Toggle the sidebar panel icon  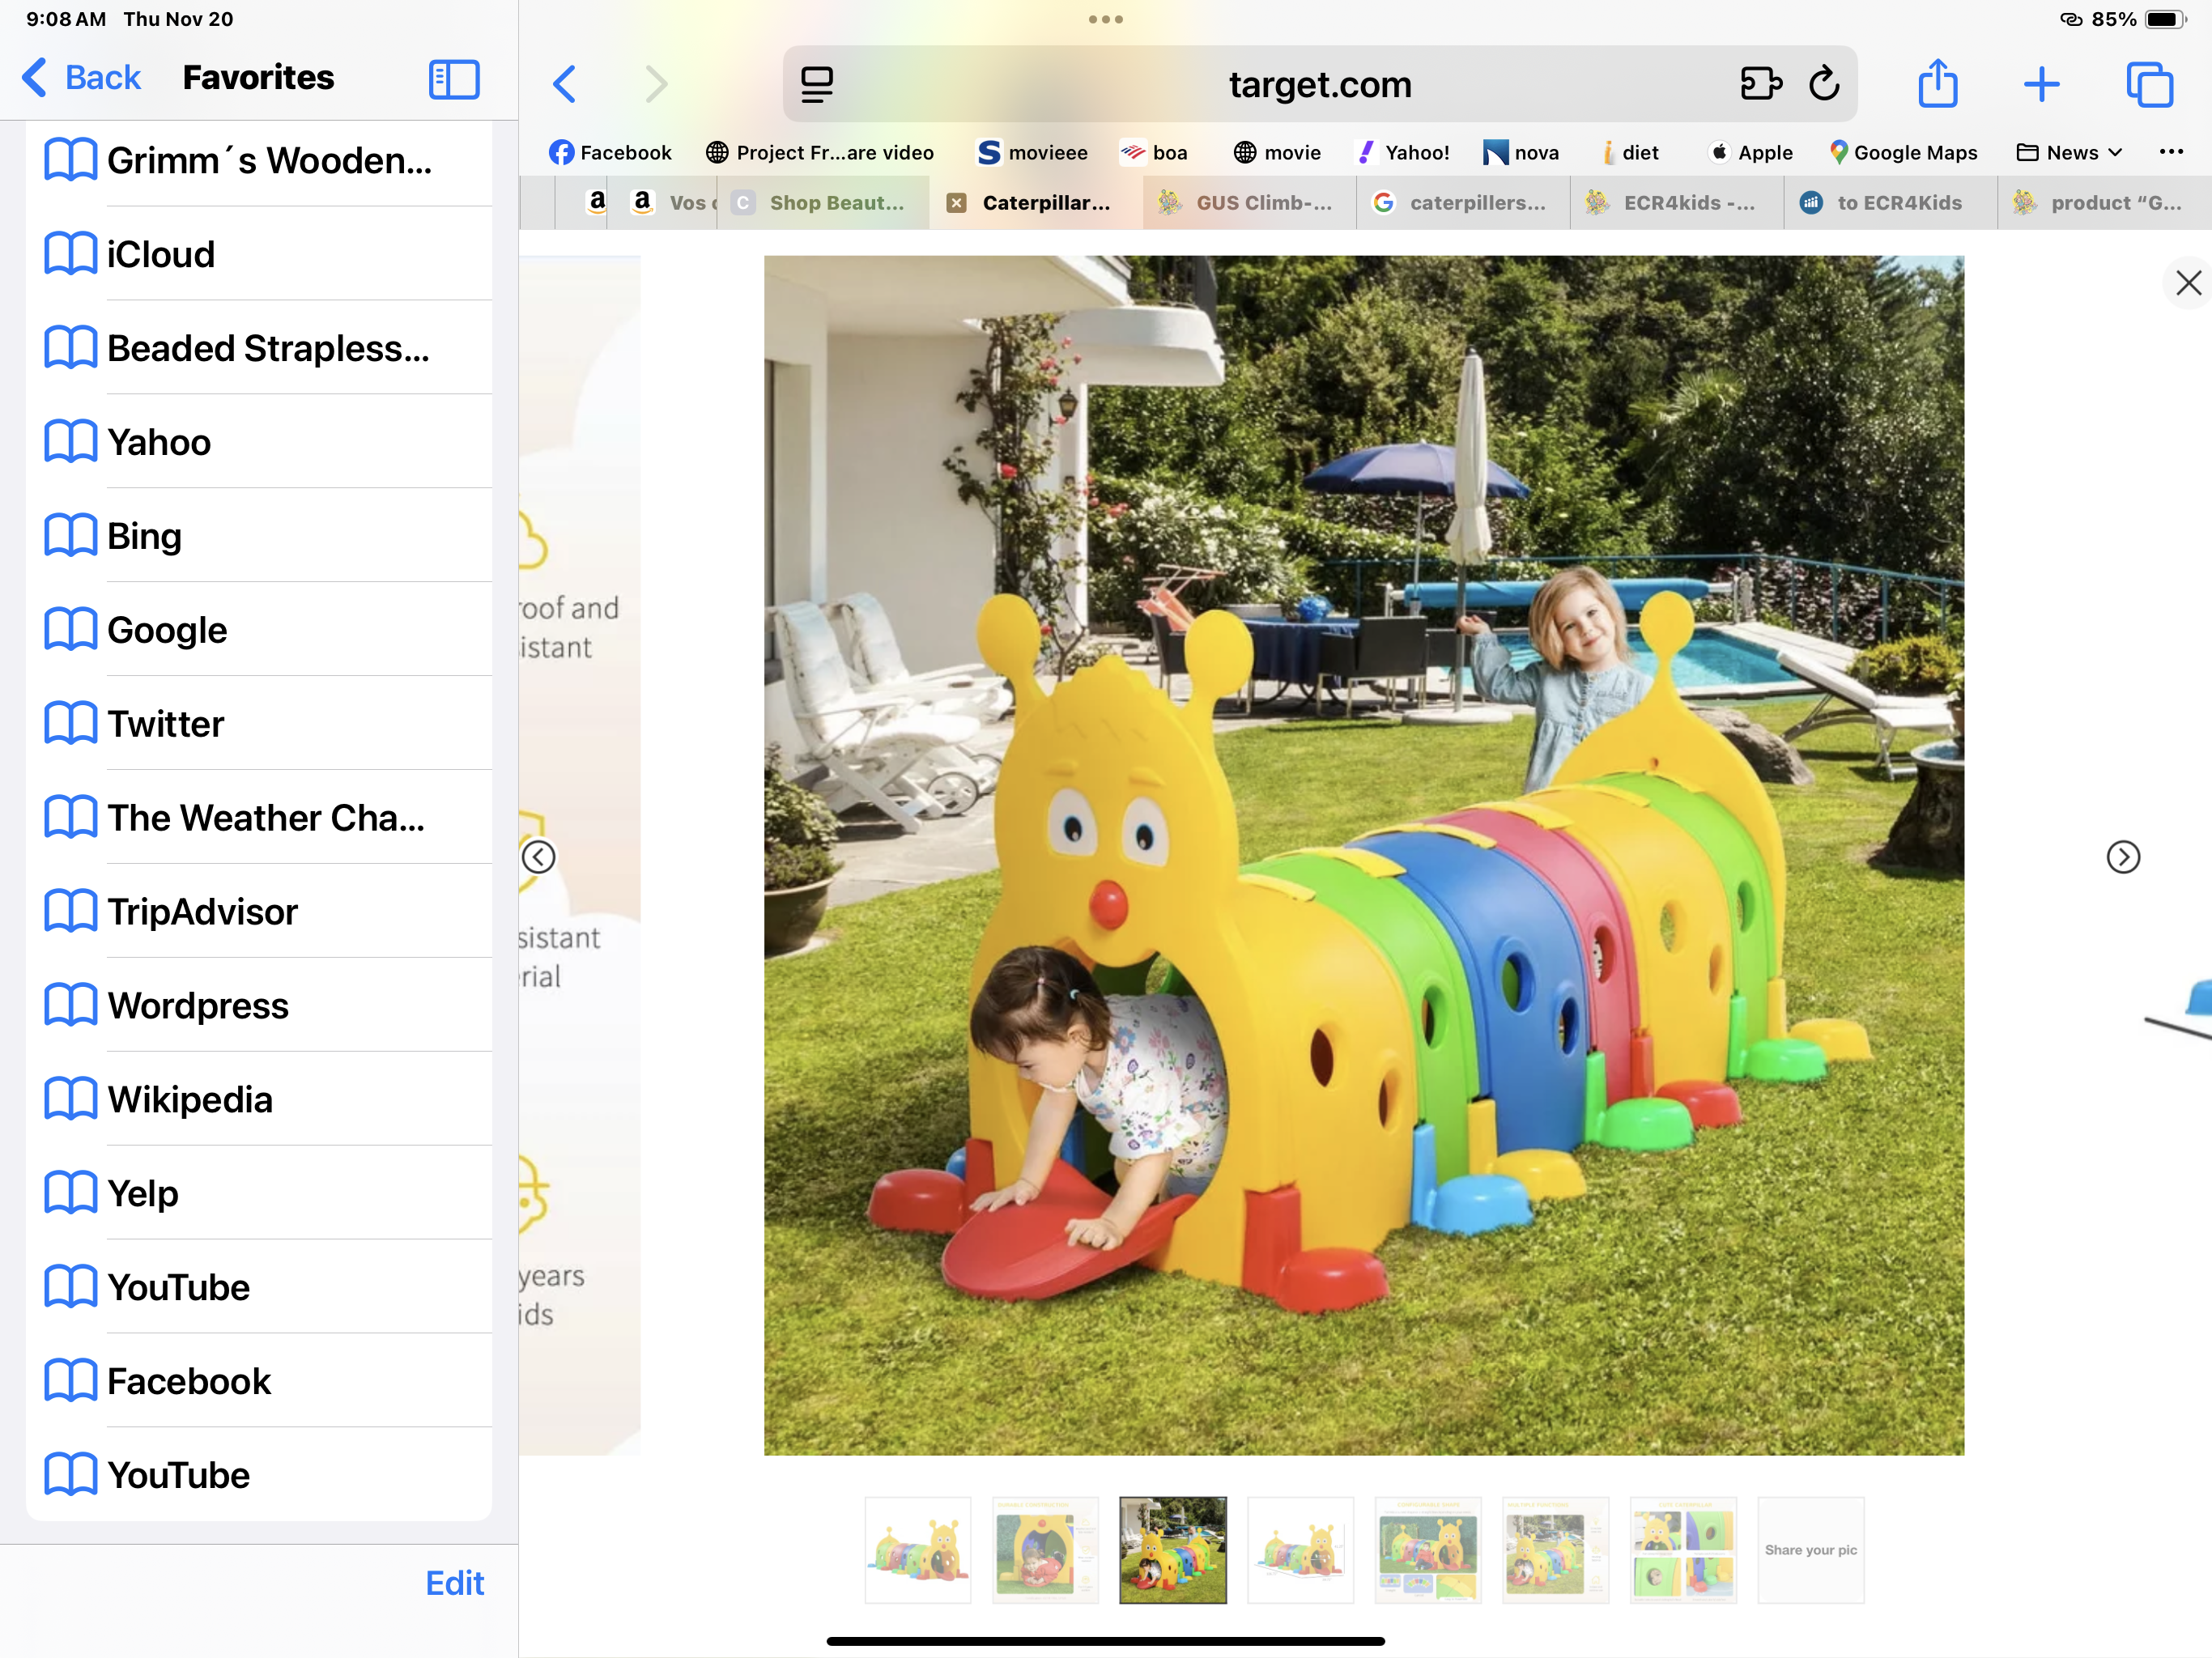[x=454, y=79]
